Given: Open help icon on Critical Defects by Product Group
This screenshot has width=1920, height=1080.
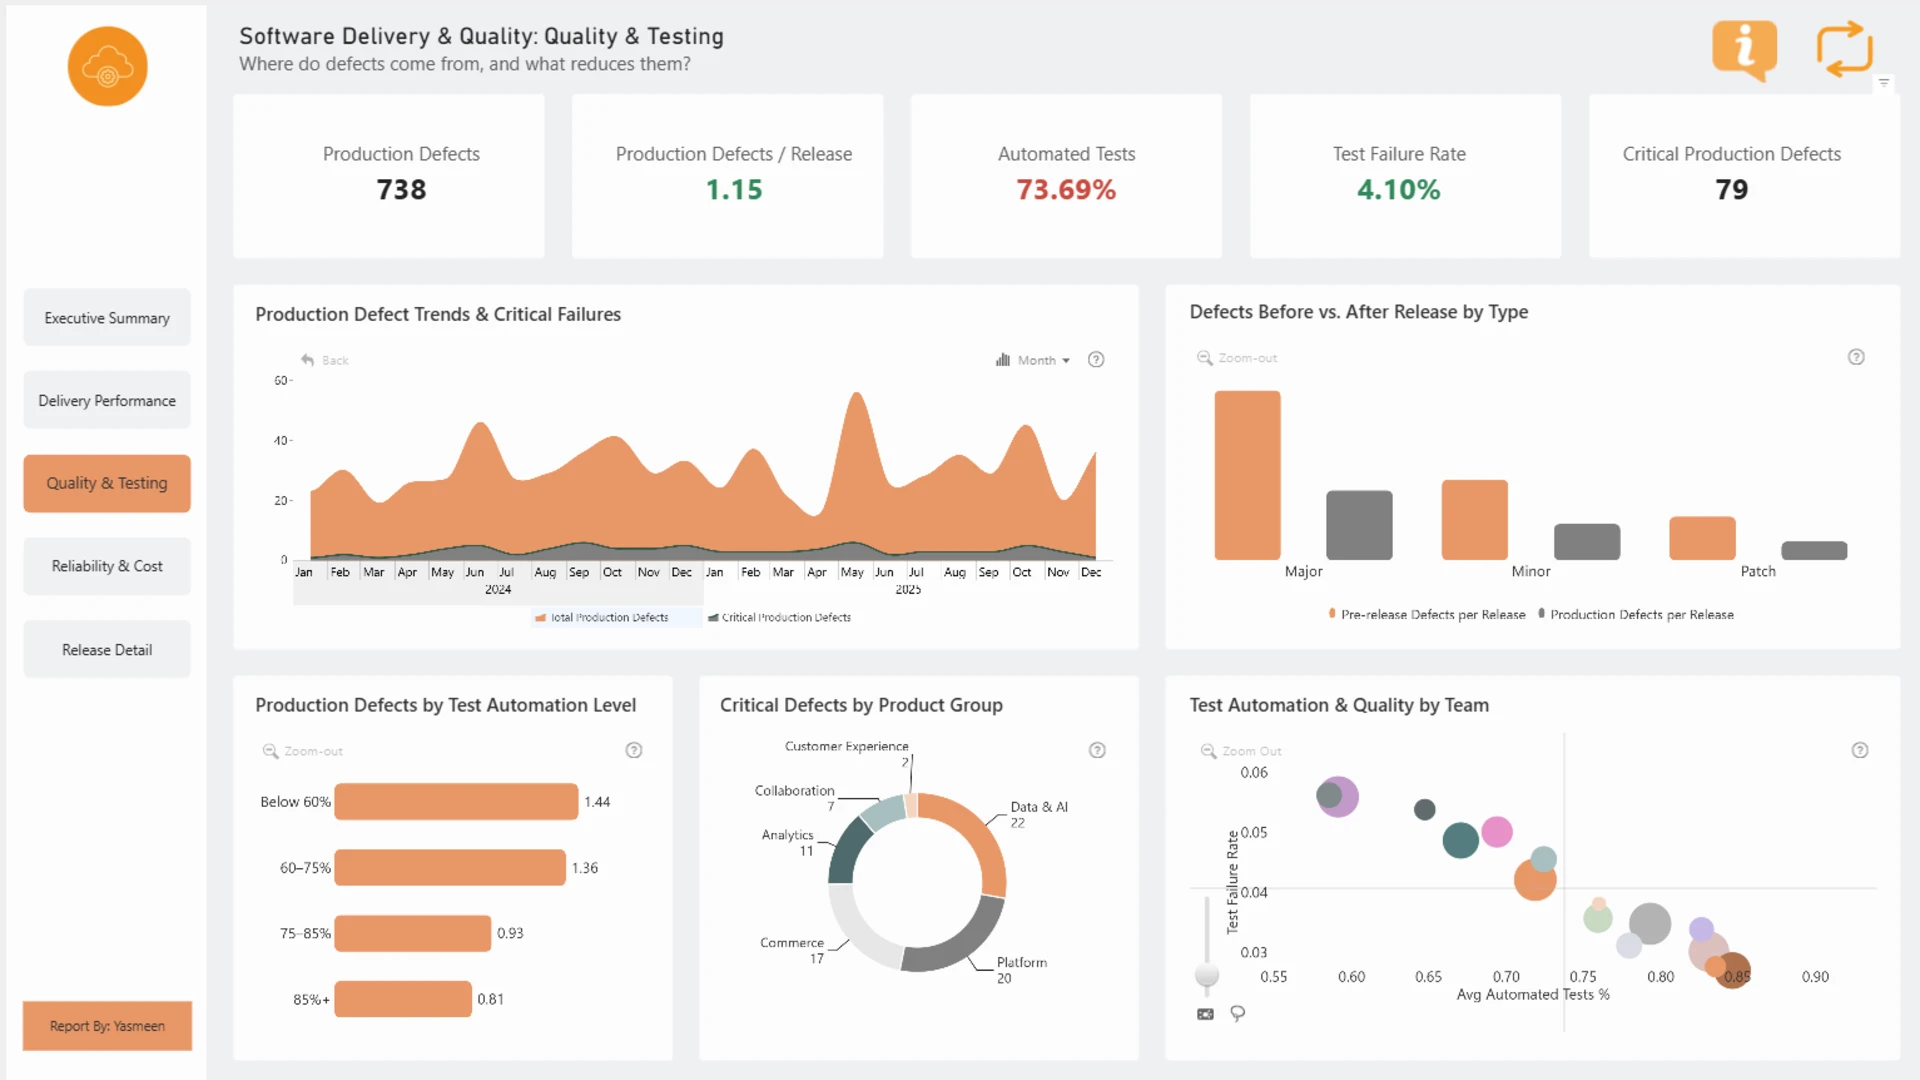Looking at the screenshot, I should 1097,750.
